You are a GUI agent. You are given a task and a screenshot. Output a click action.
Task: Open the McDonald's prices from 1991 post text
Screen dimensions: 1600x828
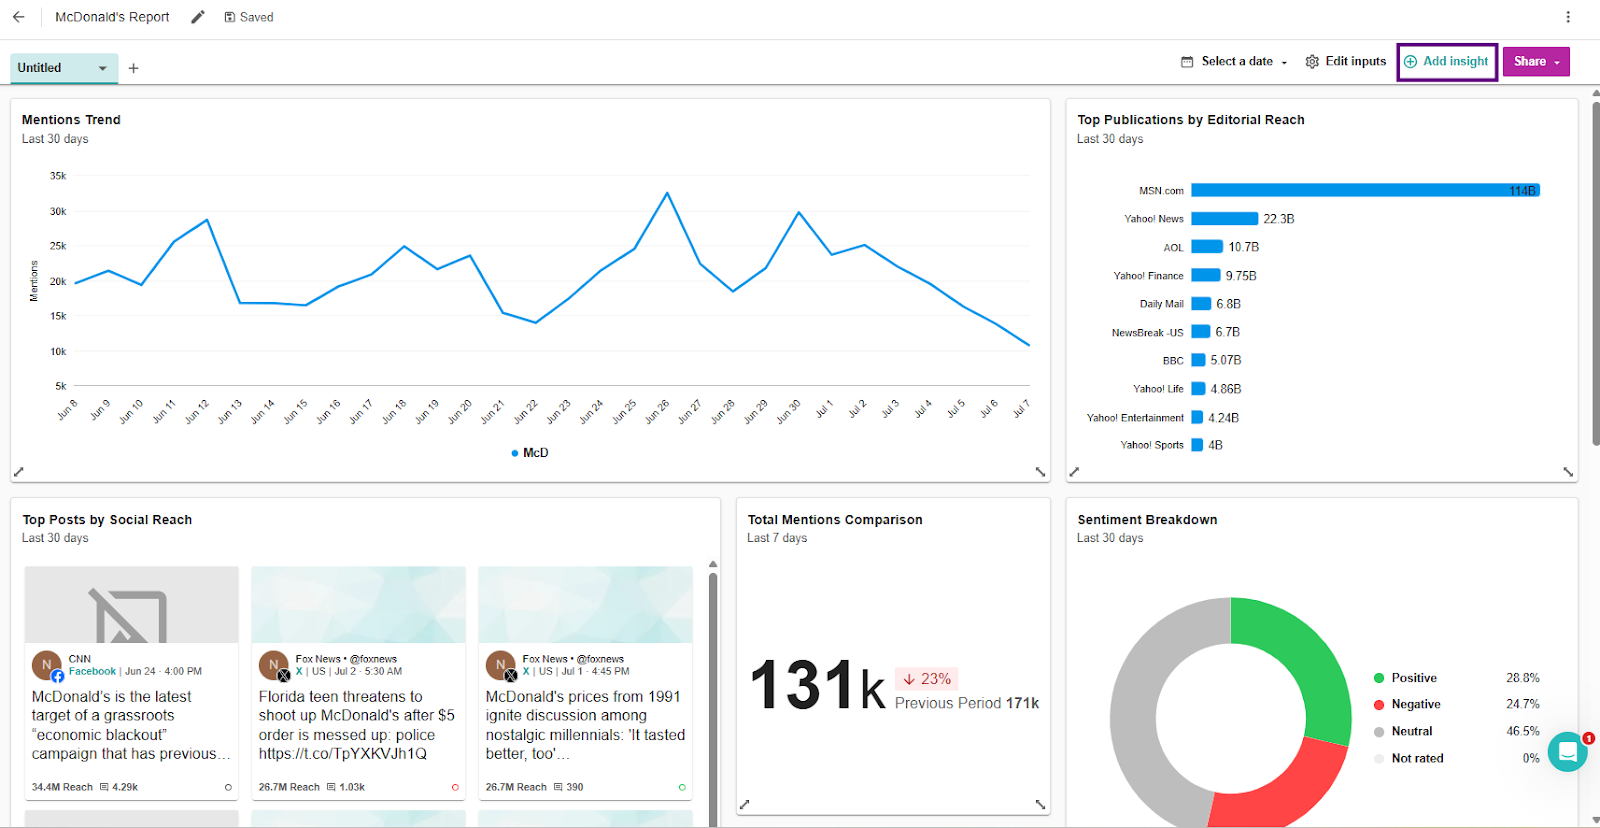pyautogui.click(x=585, y=725)
